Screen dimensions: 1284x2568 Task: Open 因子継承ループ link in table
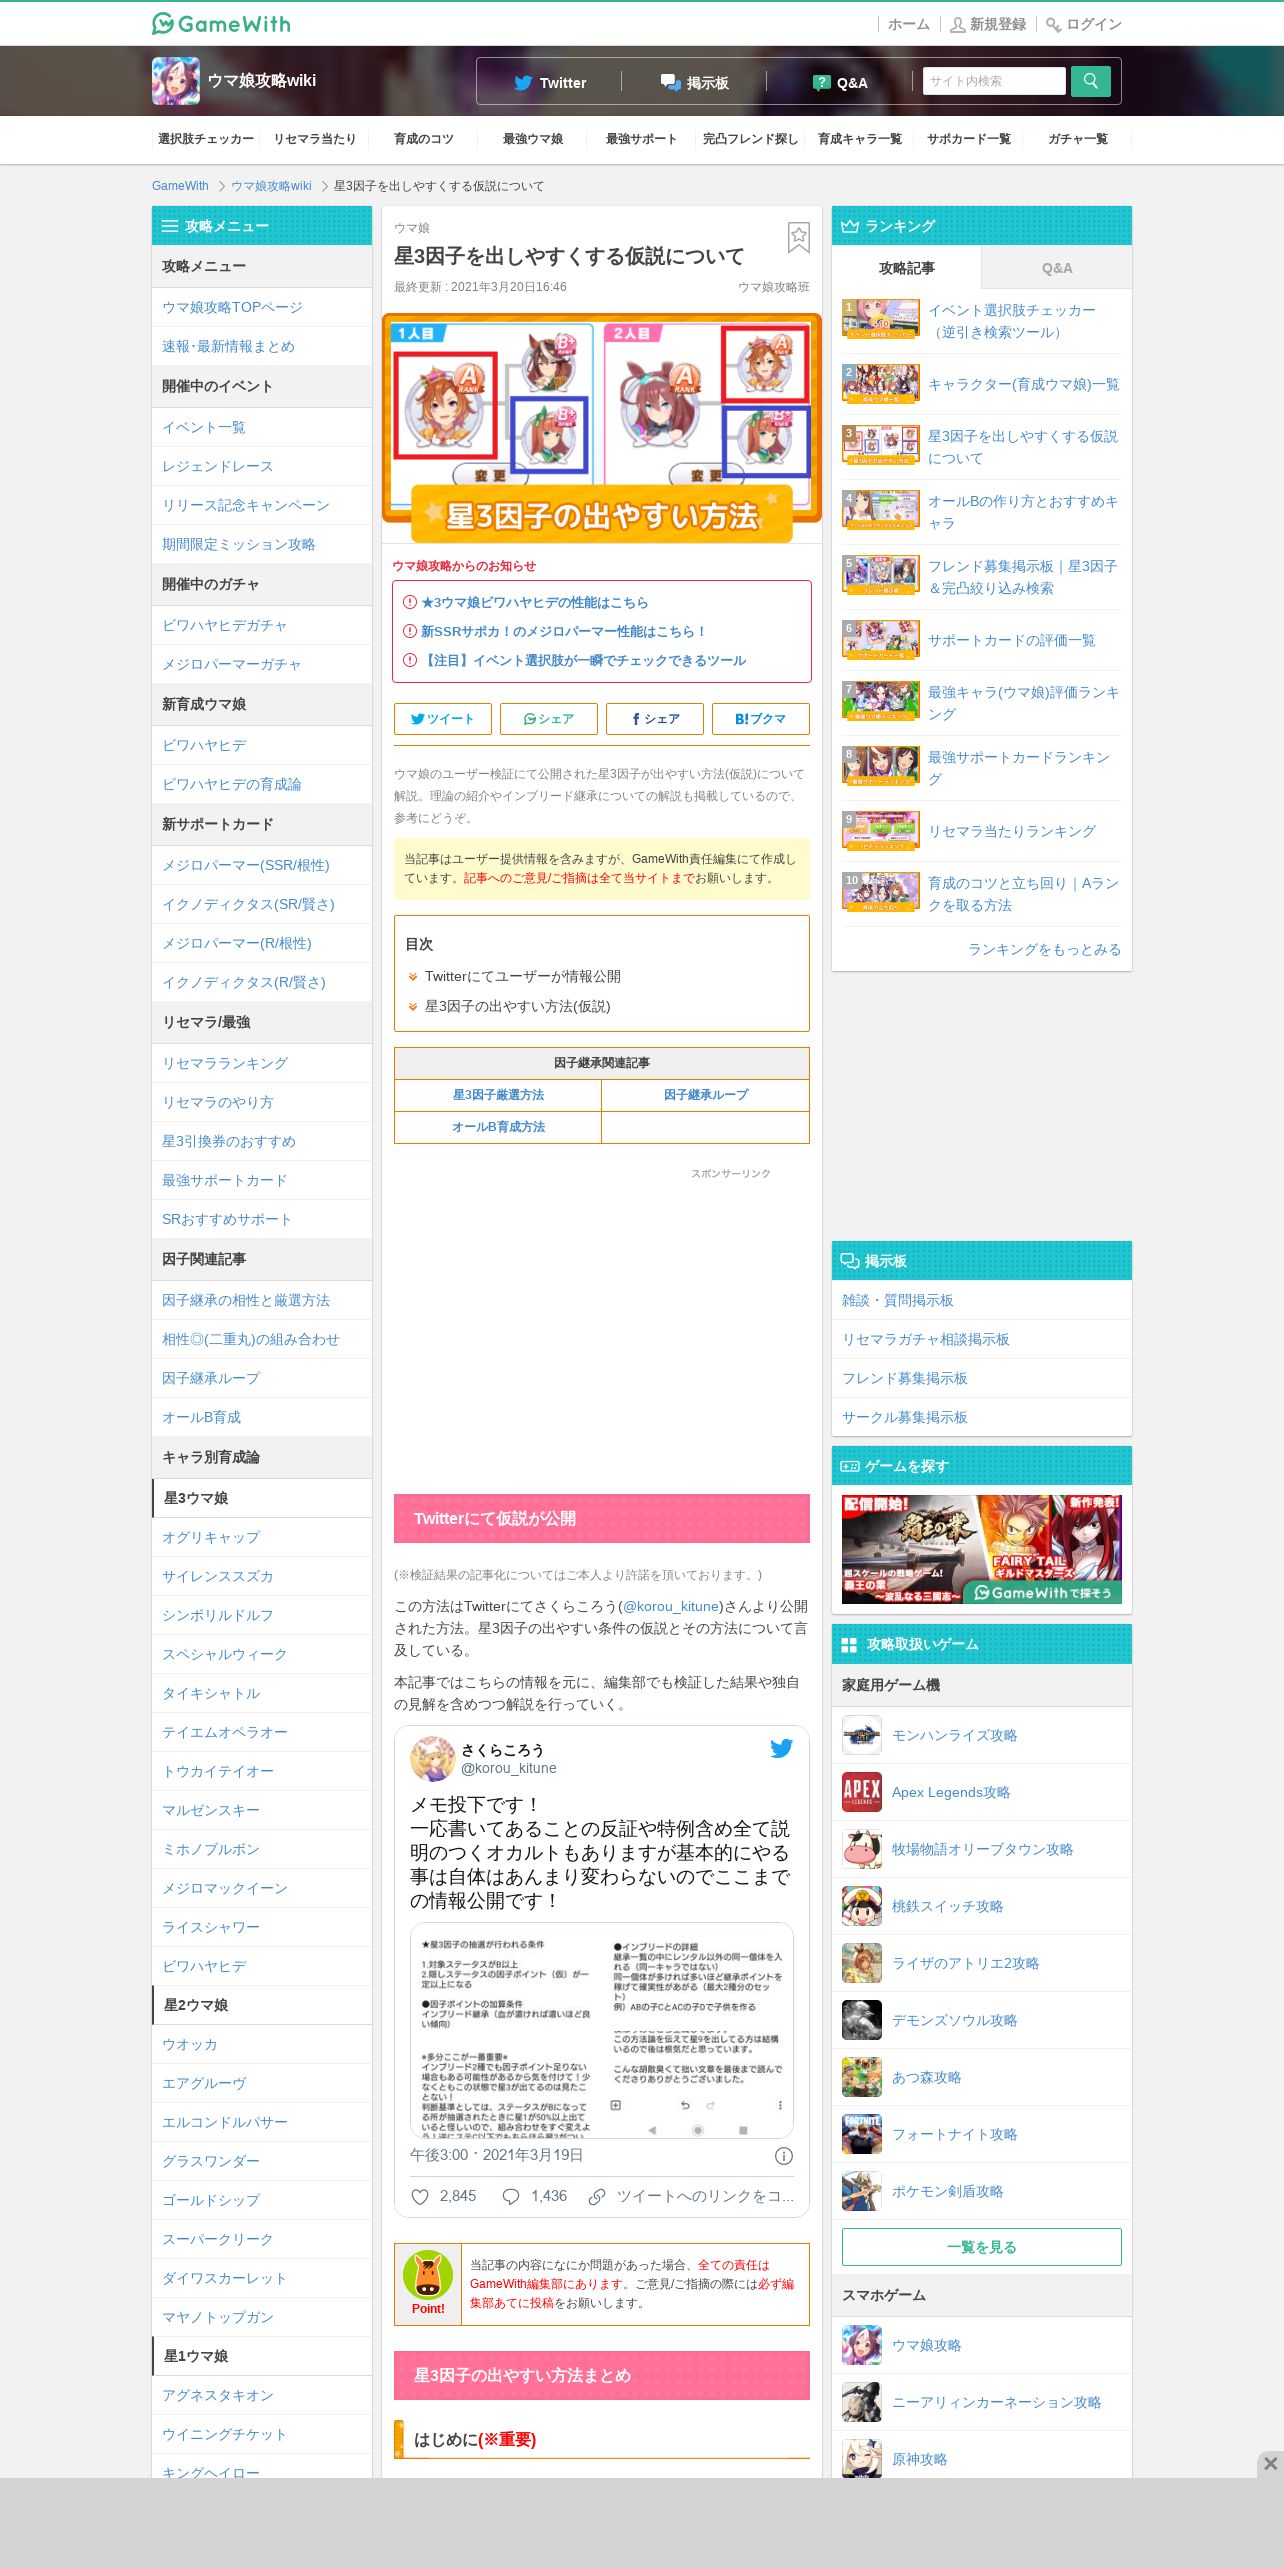tap(706, 1095)
